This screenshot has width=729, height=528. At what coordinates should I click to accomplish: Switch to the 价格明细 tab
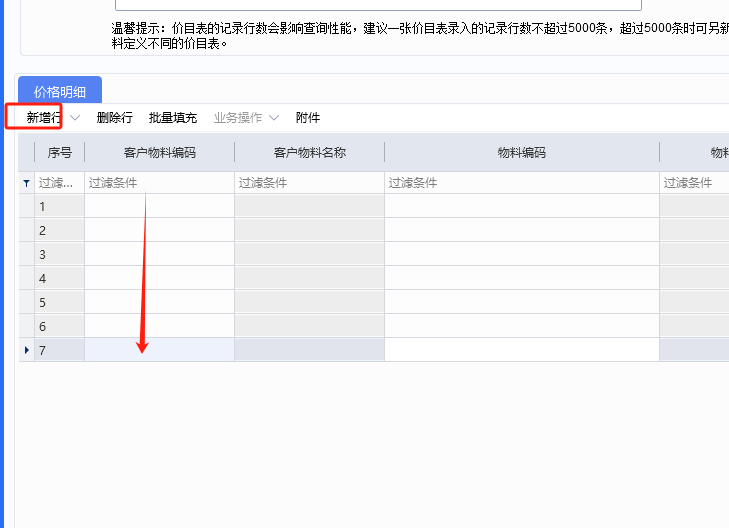coord(60,92)
